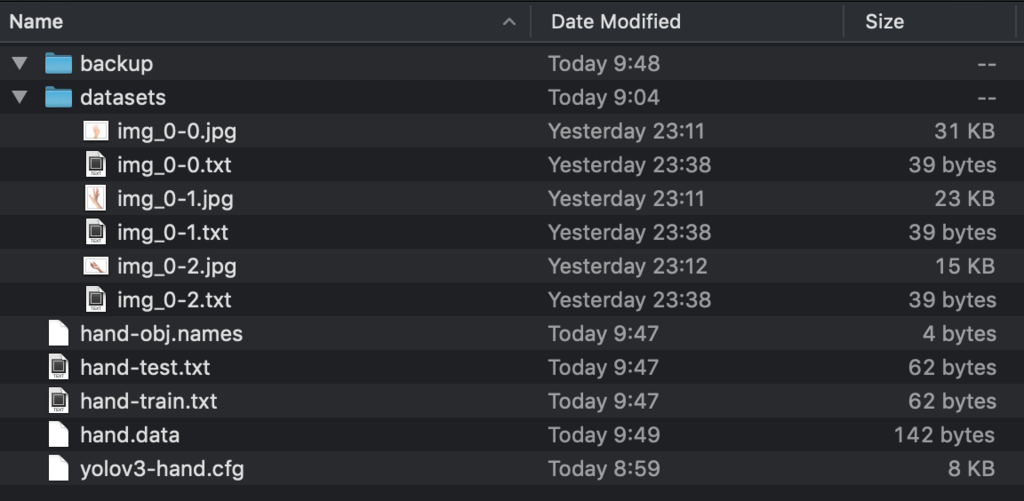The image size is (1024, 501).
Task: Click the datasets folder icon
Action: 59,98
